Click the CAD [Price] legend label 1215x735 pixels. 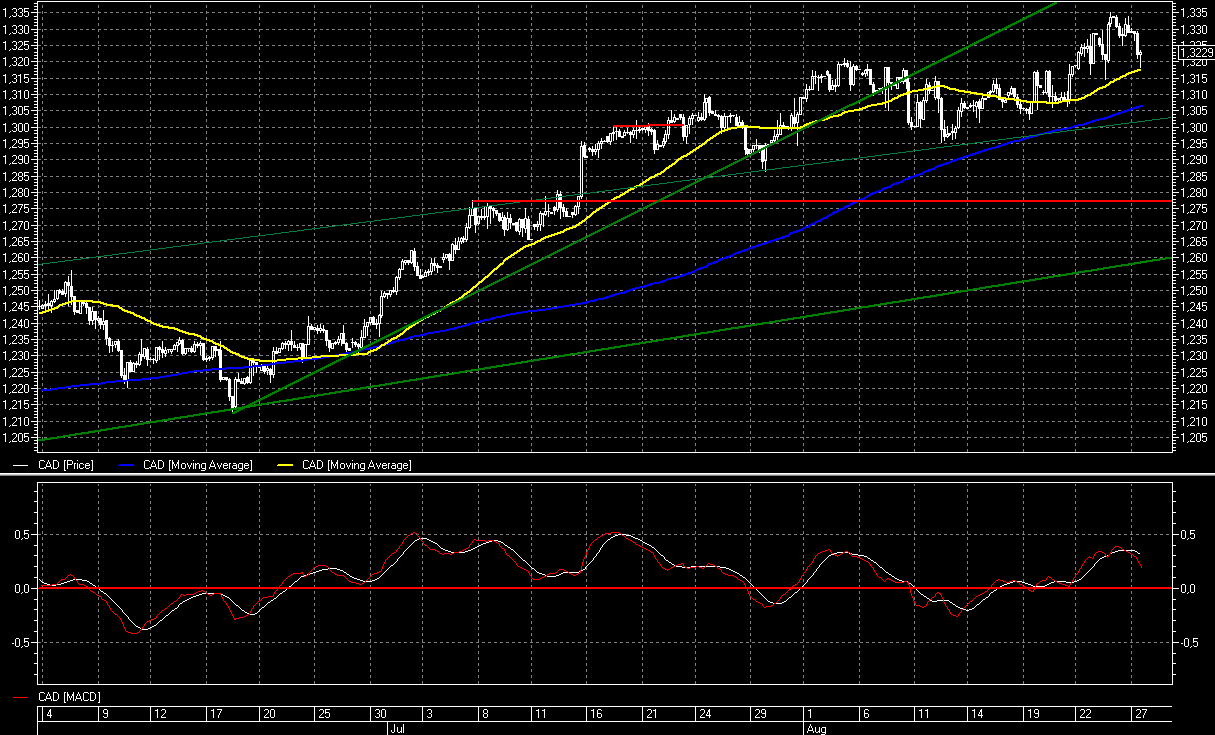pos(66,465)
